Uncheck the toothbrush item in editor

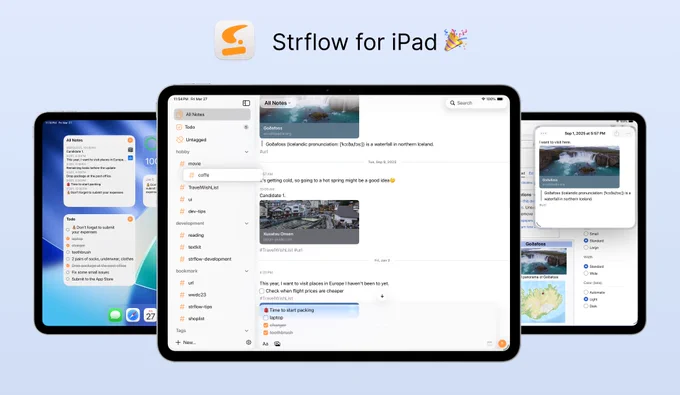click(266, 333)
